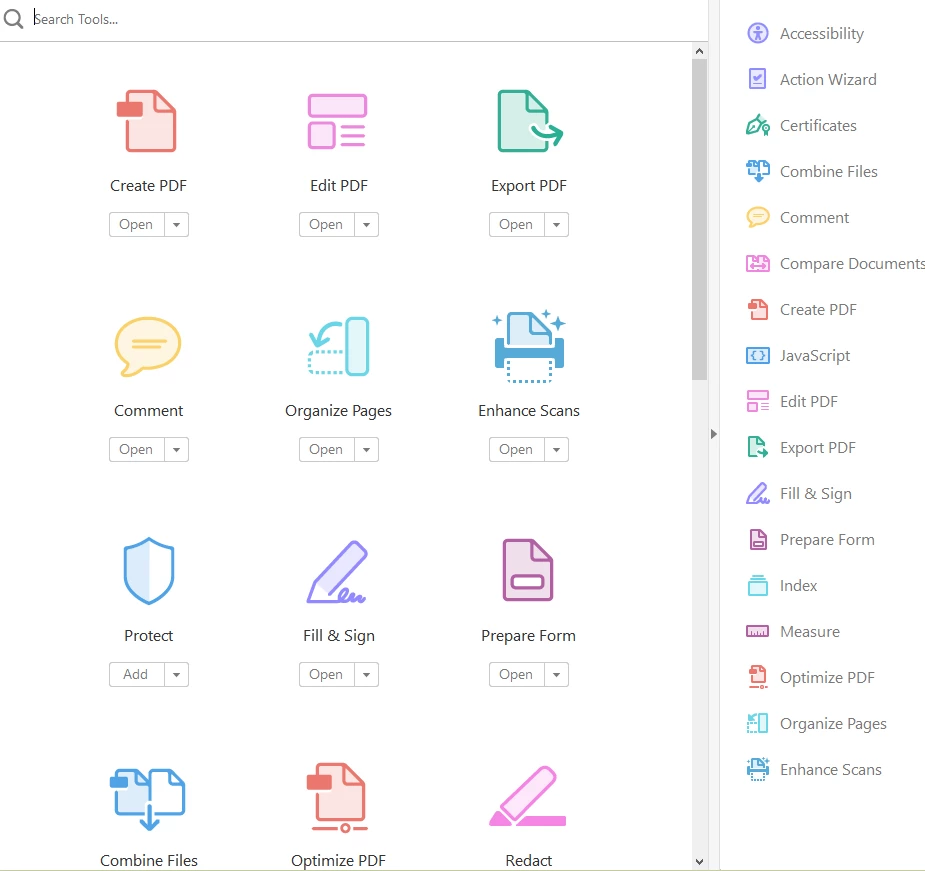
Task: Click Open button under Comment
Action: point(136,450)
